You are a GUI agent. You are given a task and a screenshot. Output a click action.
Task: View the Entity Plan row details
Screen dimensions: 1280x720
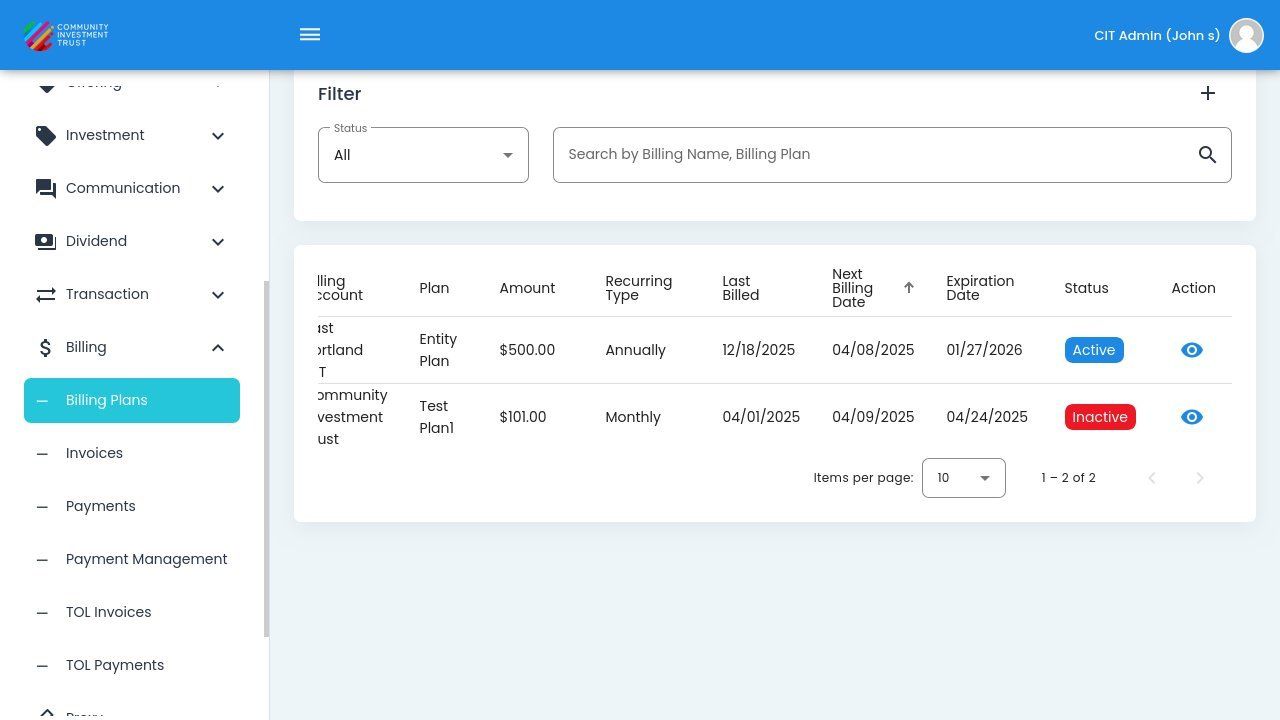[1191, 350]
